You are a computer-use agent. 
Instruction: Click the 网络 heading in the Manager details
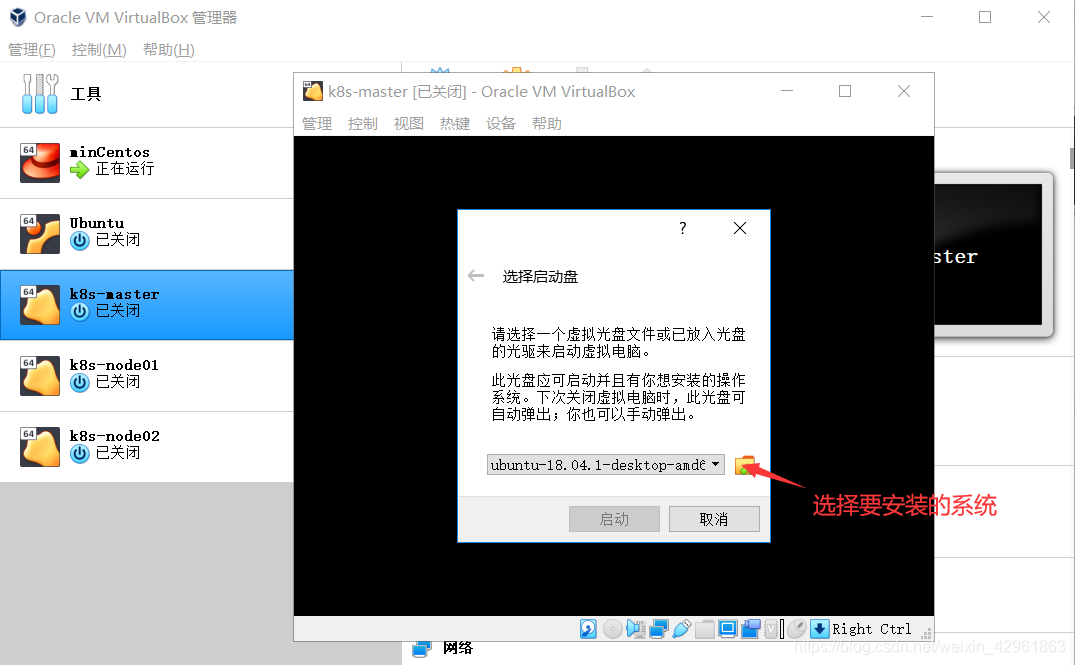pos(457,648)
